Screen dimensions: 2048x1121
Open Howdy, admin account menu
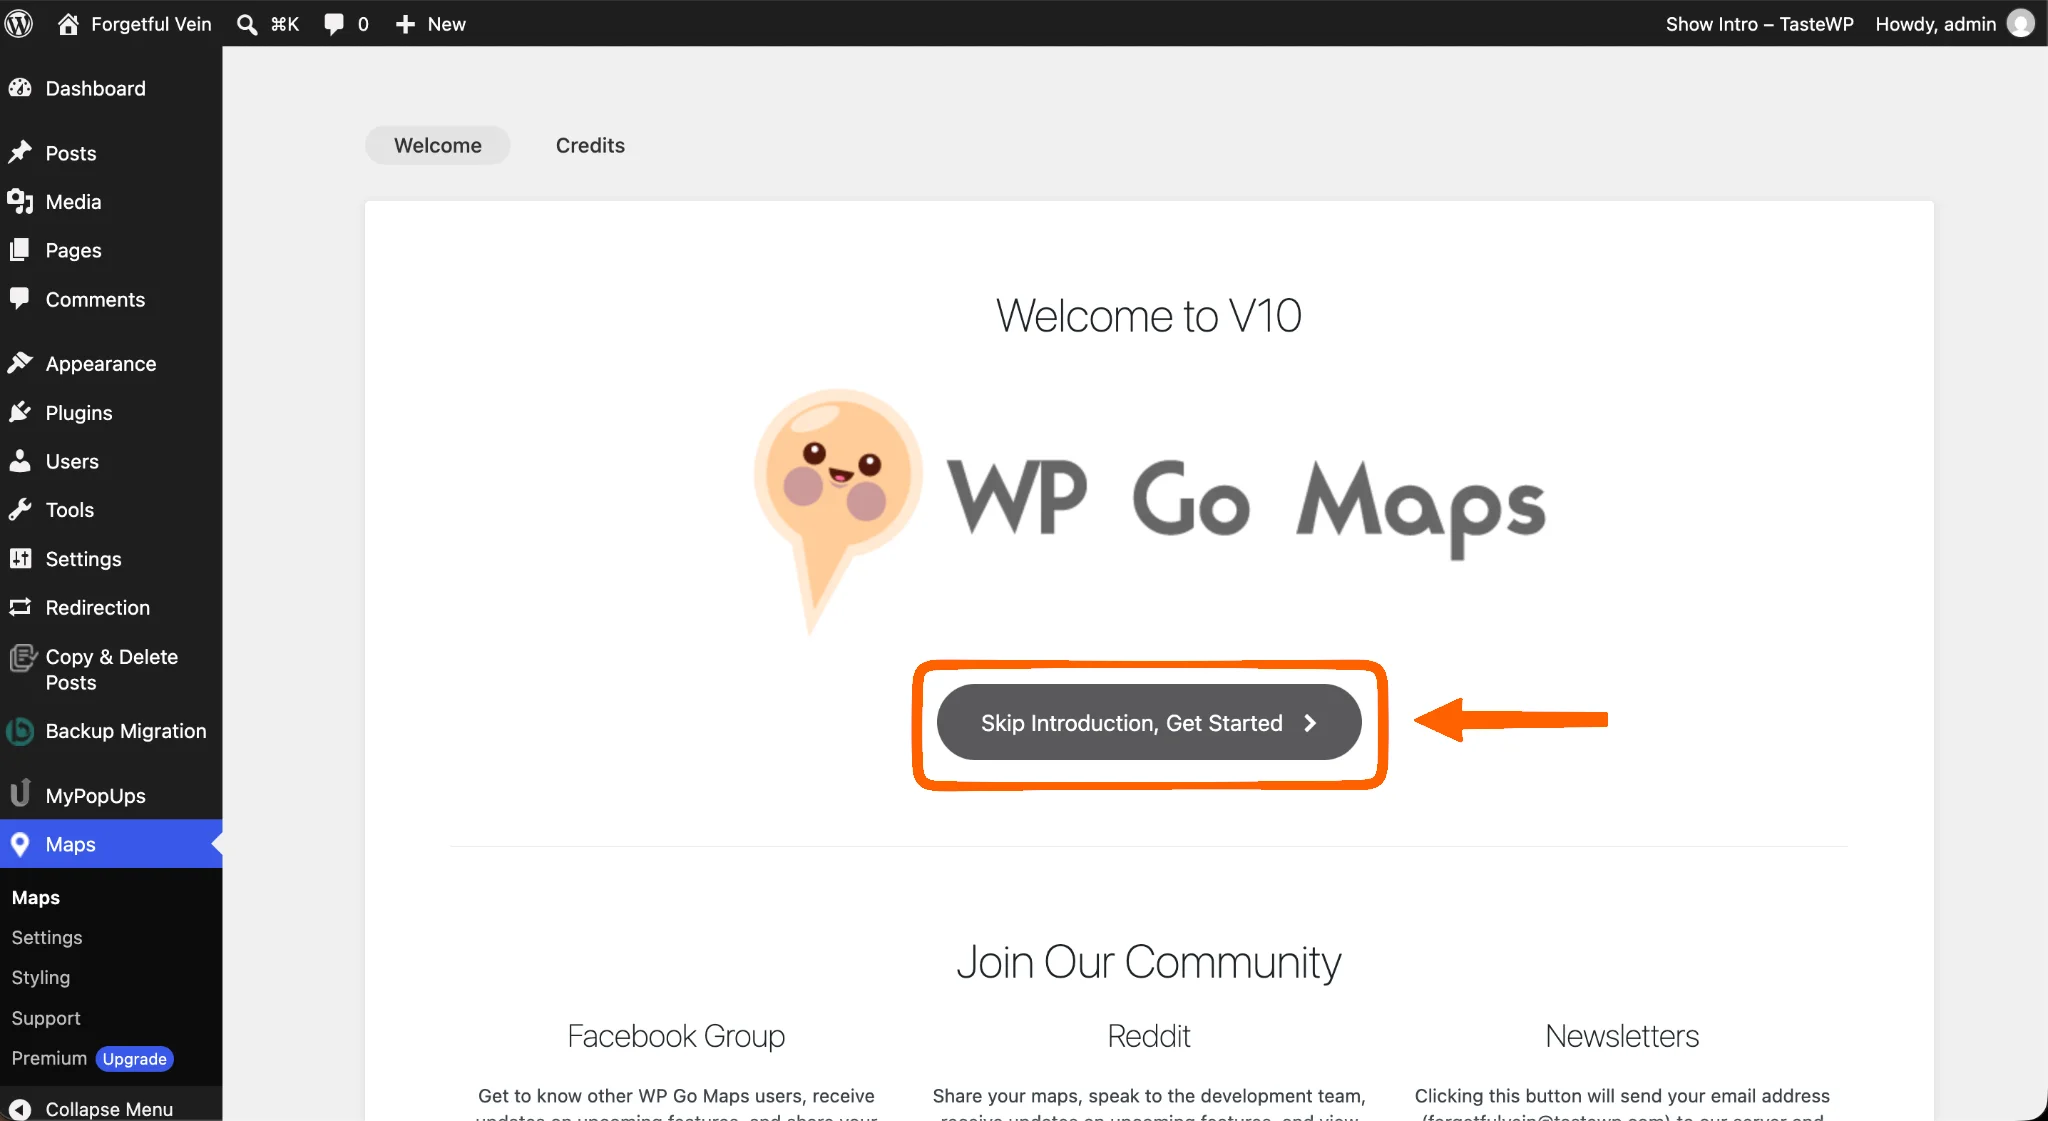coord(1954,24)
